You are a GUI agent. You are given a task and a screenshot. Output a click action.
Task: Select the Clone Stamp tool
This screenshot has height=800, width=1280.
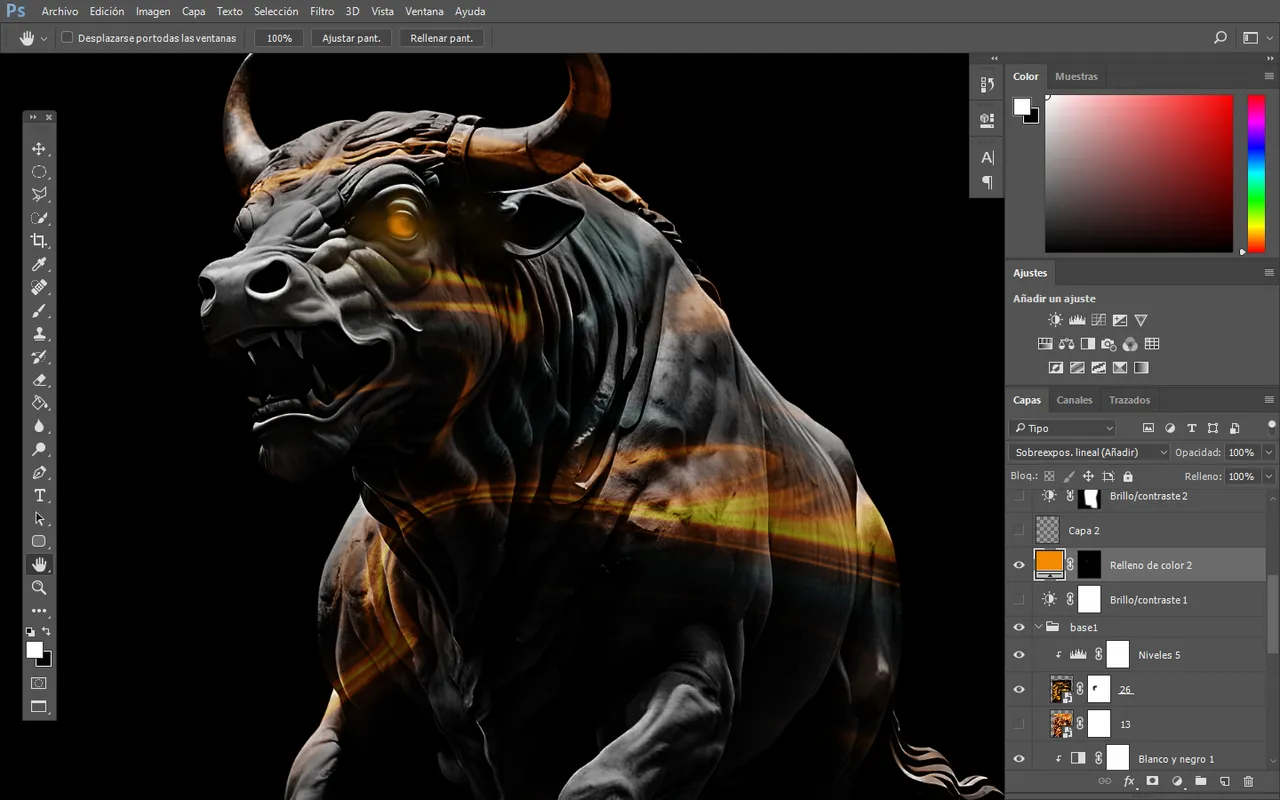pyautogui.click(x=39, y=334)
